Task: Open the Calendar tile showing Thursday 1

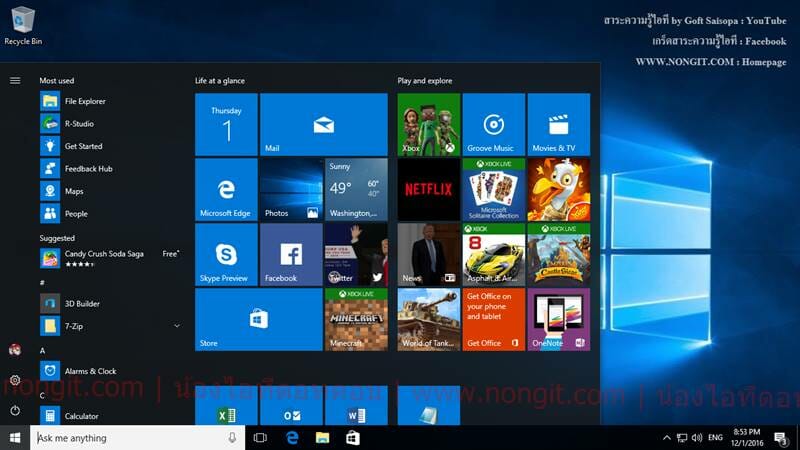Action: point(226,124)
